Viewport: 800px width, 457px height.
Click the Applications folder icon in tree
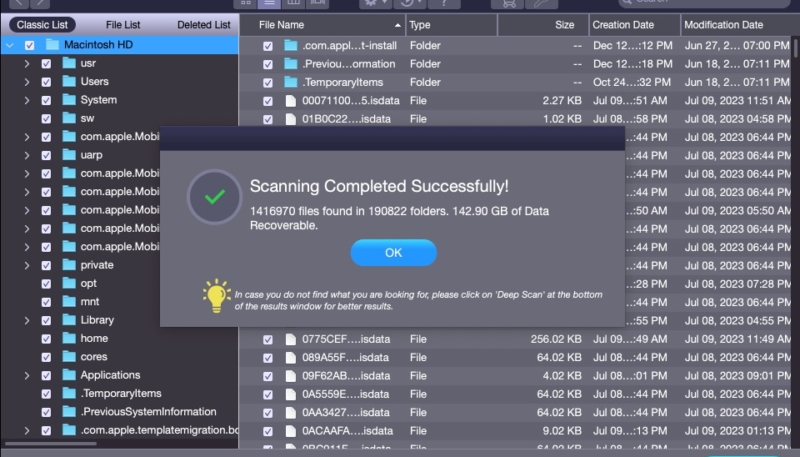(69, 375)
